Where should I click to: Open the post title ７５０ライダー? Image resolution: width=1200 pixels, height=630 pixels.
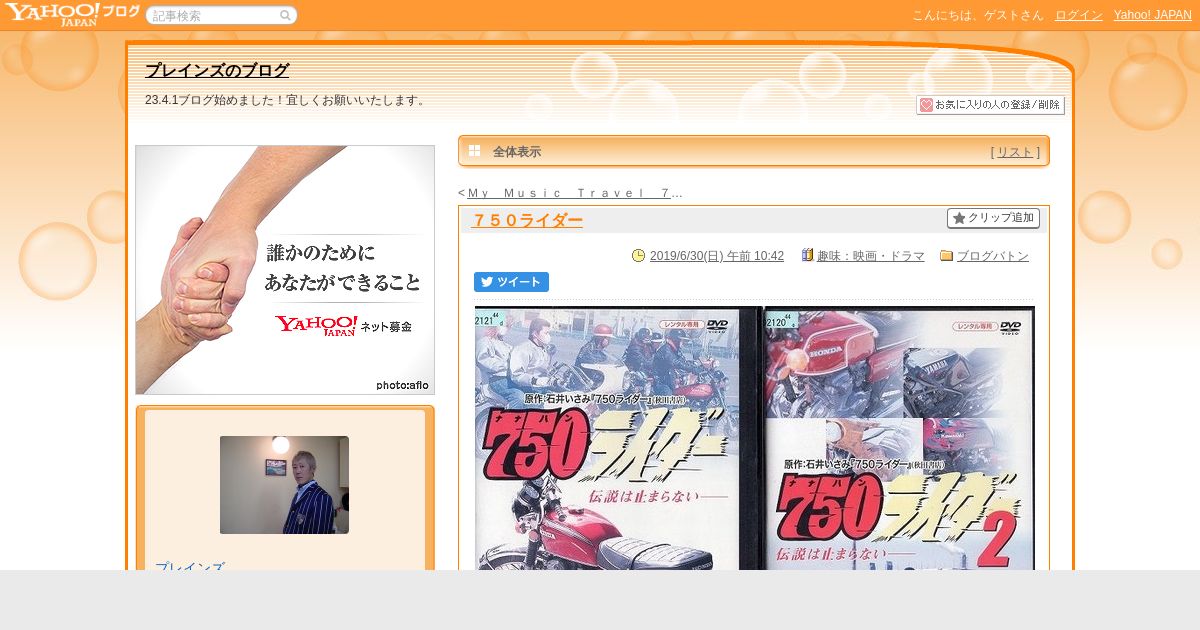tap(527, 221)
